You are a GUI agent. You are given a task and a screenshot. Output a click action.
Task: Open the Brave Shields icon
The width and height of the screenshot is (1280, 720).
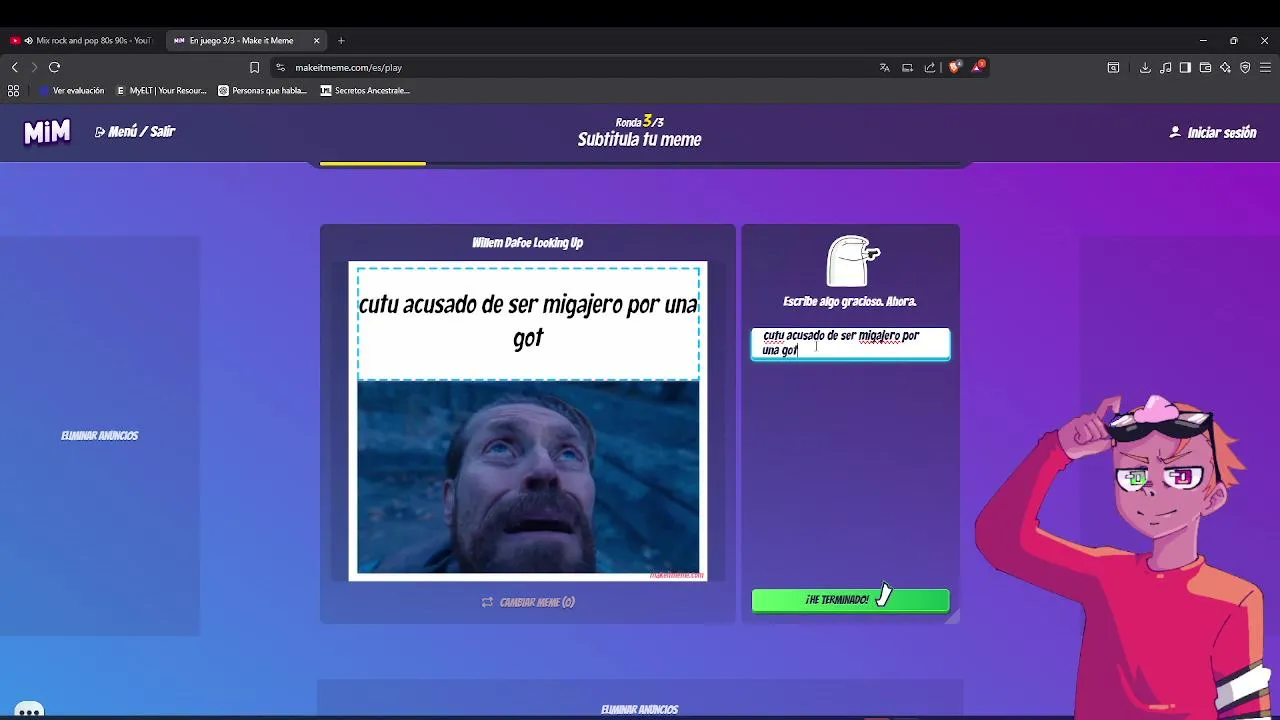click(x=954, y=67)
